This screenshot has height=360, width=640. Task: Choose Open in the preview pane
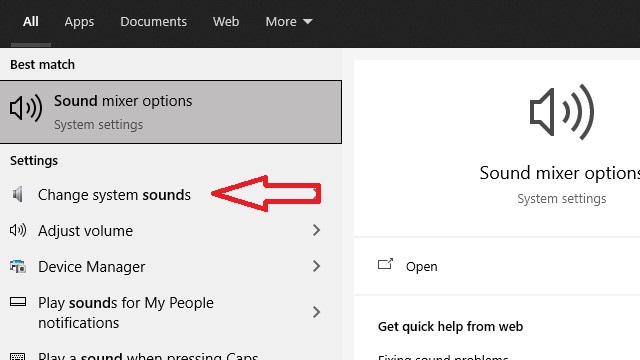coord(422,267)
